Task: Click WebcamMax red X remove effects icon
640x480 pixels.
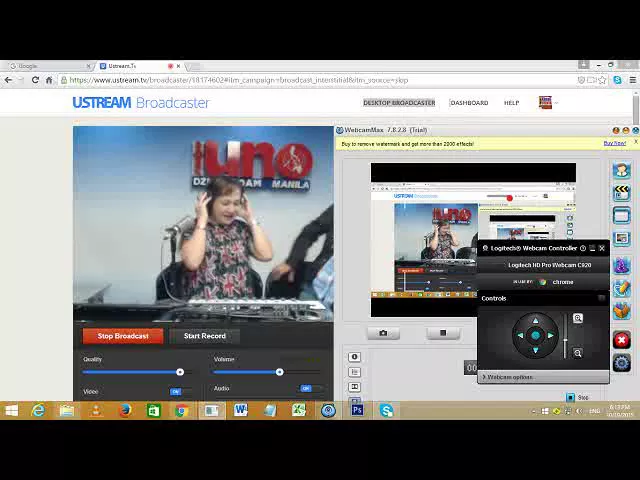Action: 622,340
